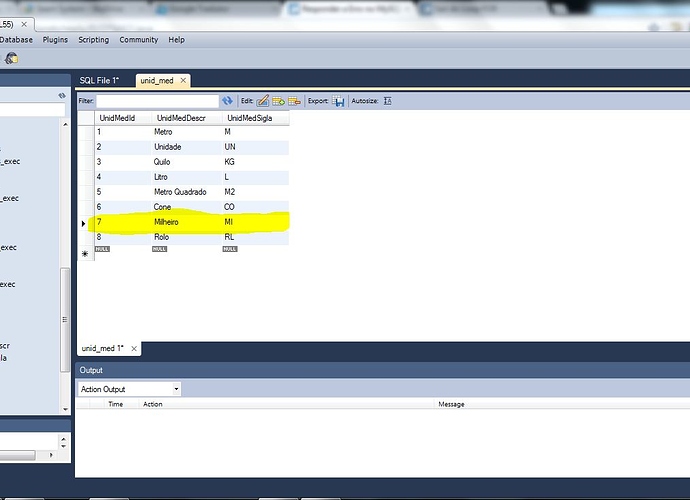The image size is (690, 500).
Task: Select the sigla cell 'CO'
Action: [255, 207]
